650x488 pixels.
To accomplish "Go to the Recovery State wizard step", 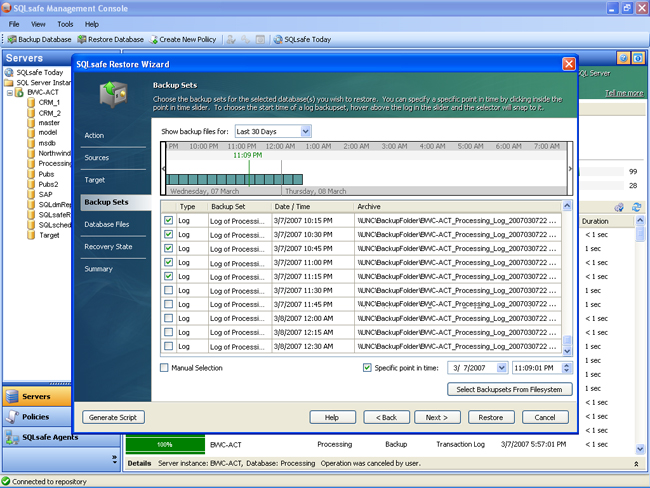I will (x=108, y=247).
